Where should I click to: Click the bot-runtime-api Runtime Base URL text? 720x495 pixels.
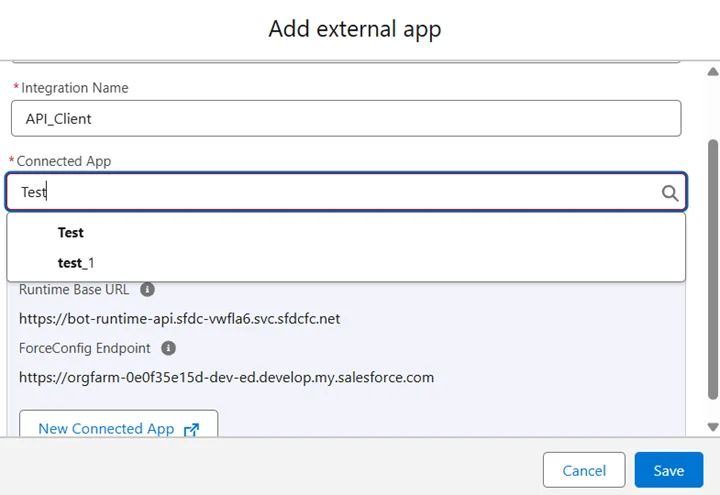click(x=180, y=319)
